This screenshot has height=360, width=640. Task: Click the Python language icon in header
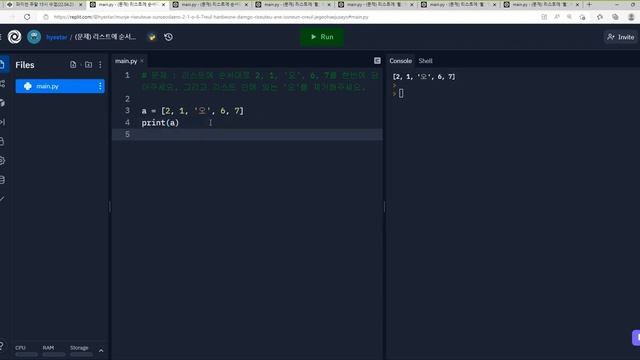click(152, 37)
